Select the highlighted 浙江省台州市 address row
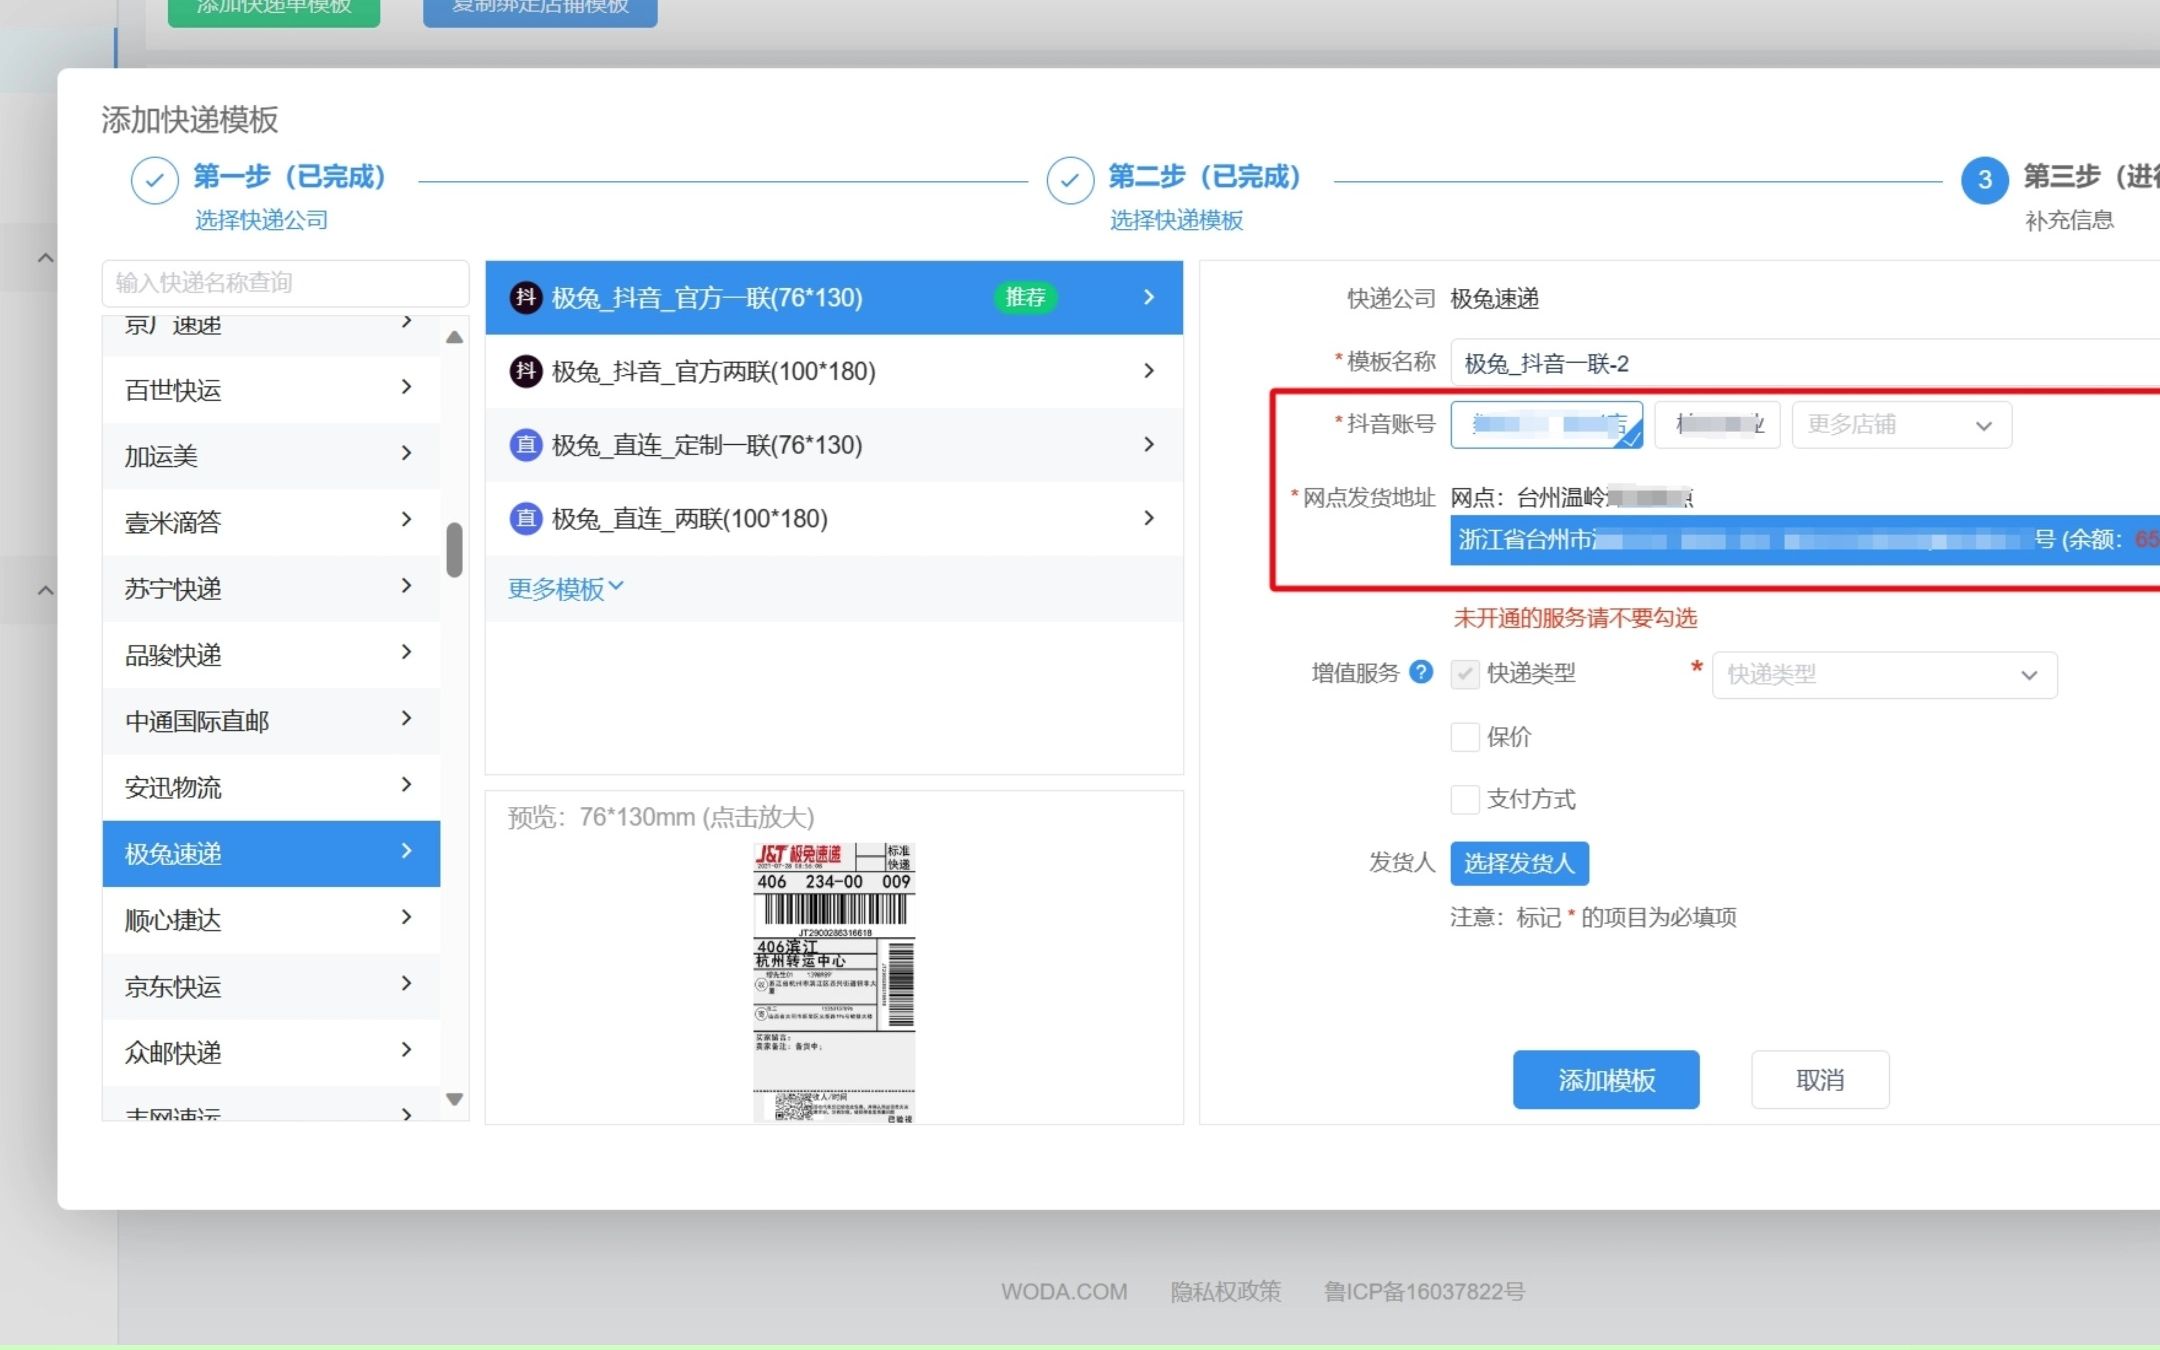Image resolution: width=2160 pixels, height=1350 pixels. click(1805, 539)
